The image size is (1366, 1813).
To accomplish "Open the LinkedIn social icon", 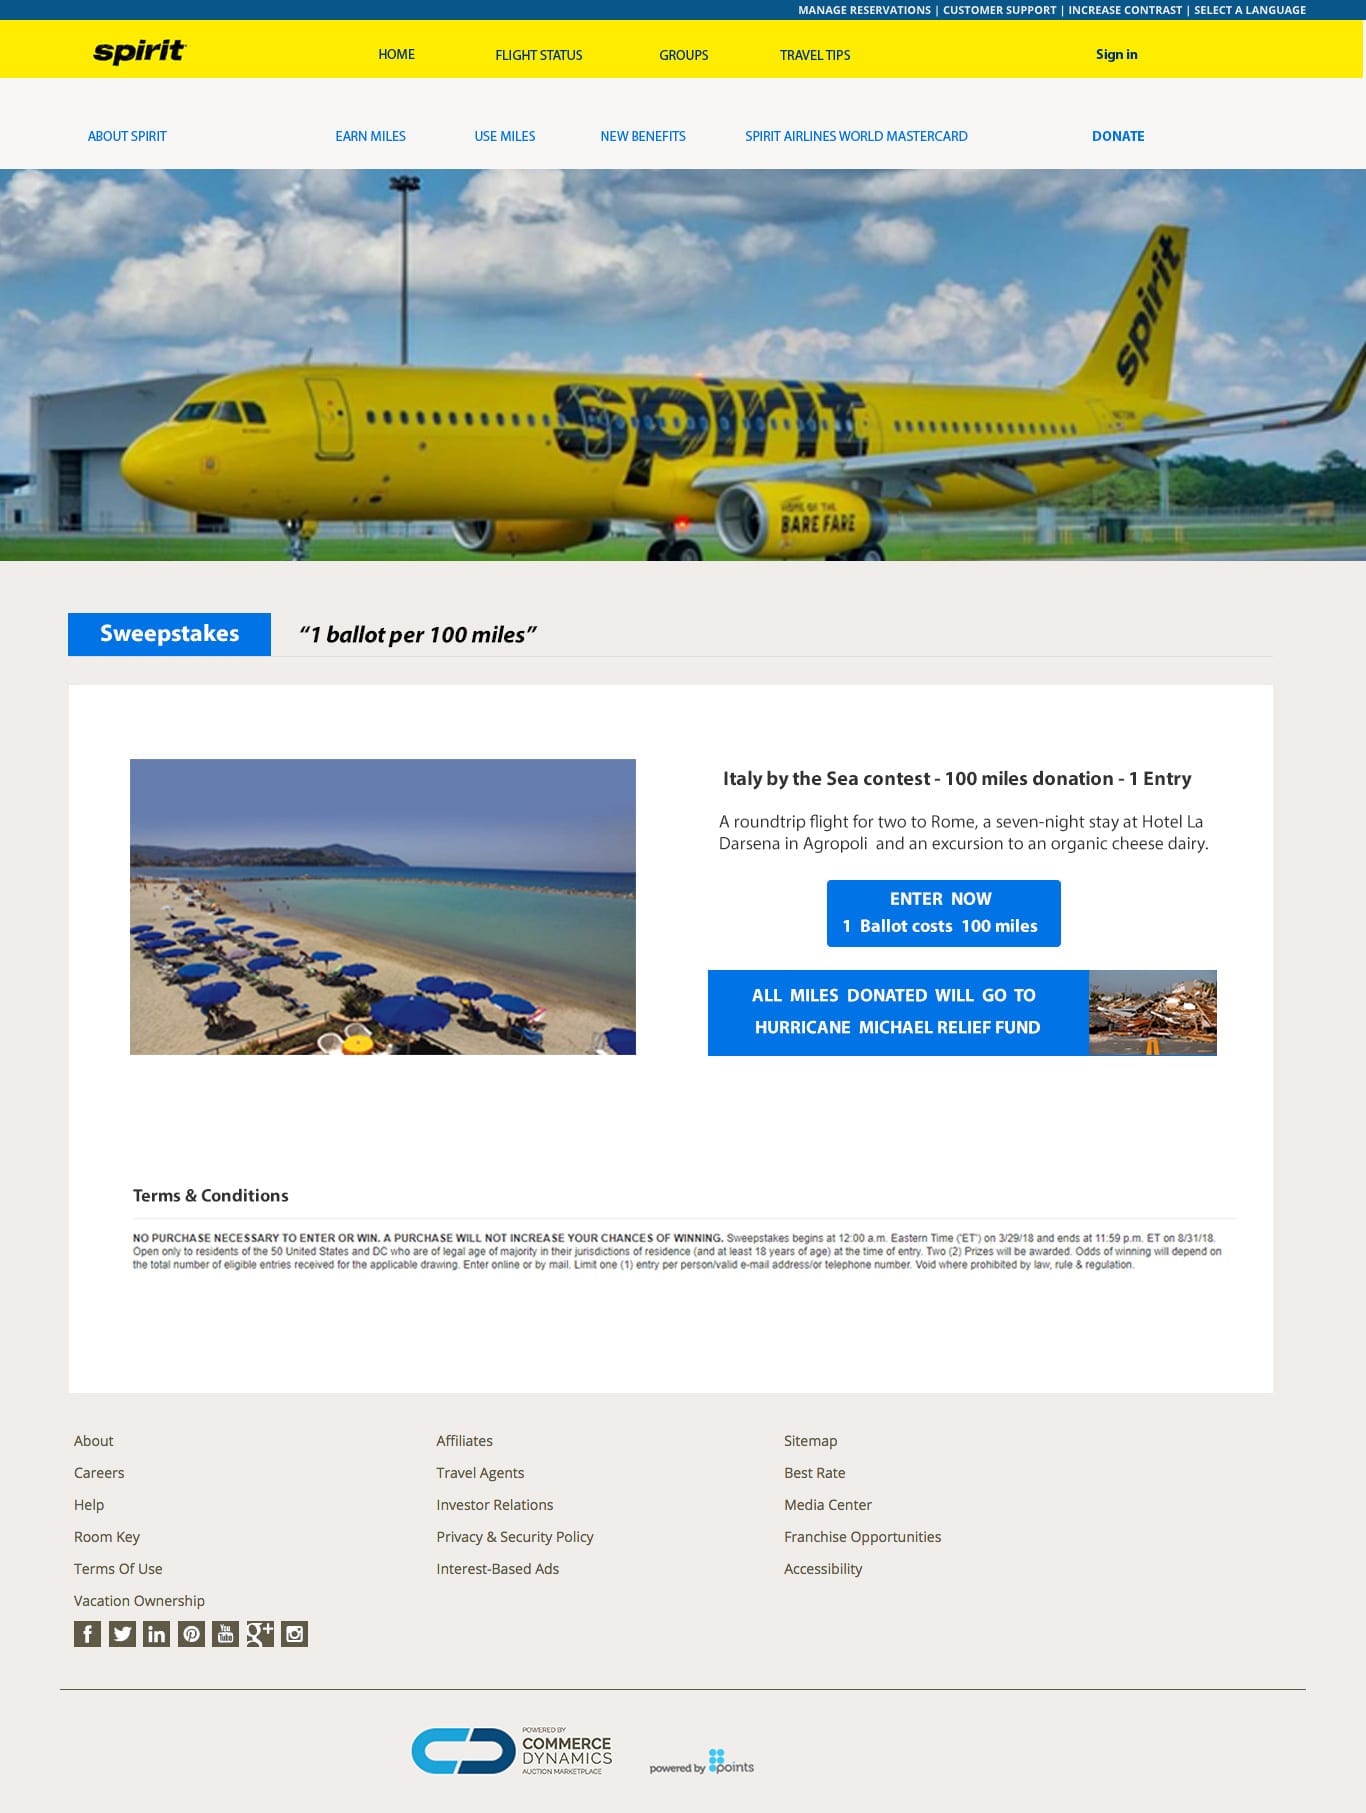I will click(156, 1634).
